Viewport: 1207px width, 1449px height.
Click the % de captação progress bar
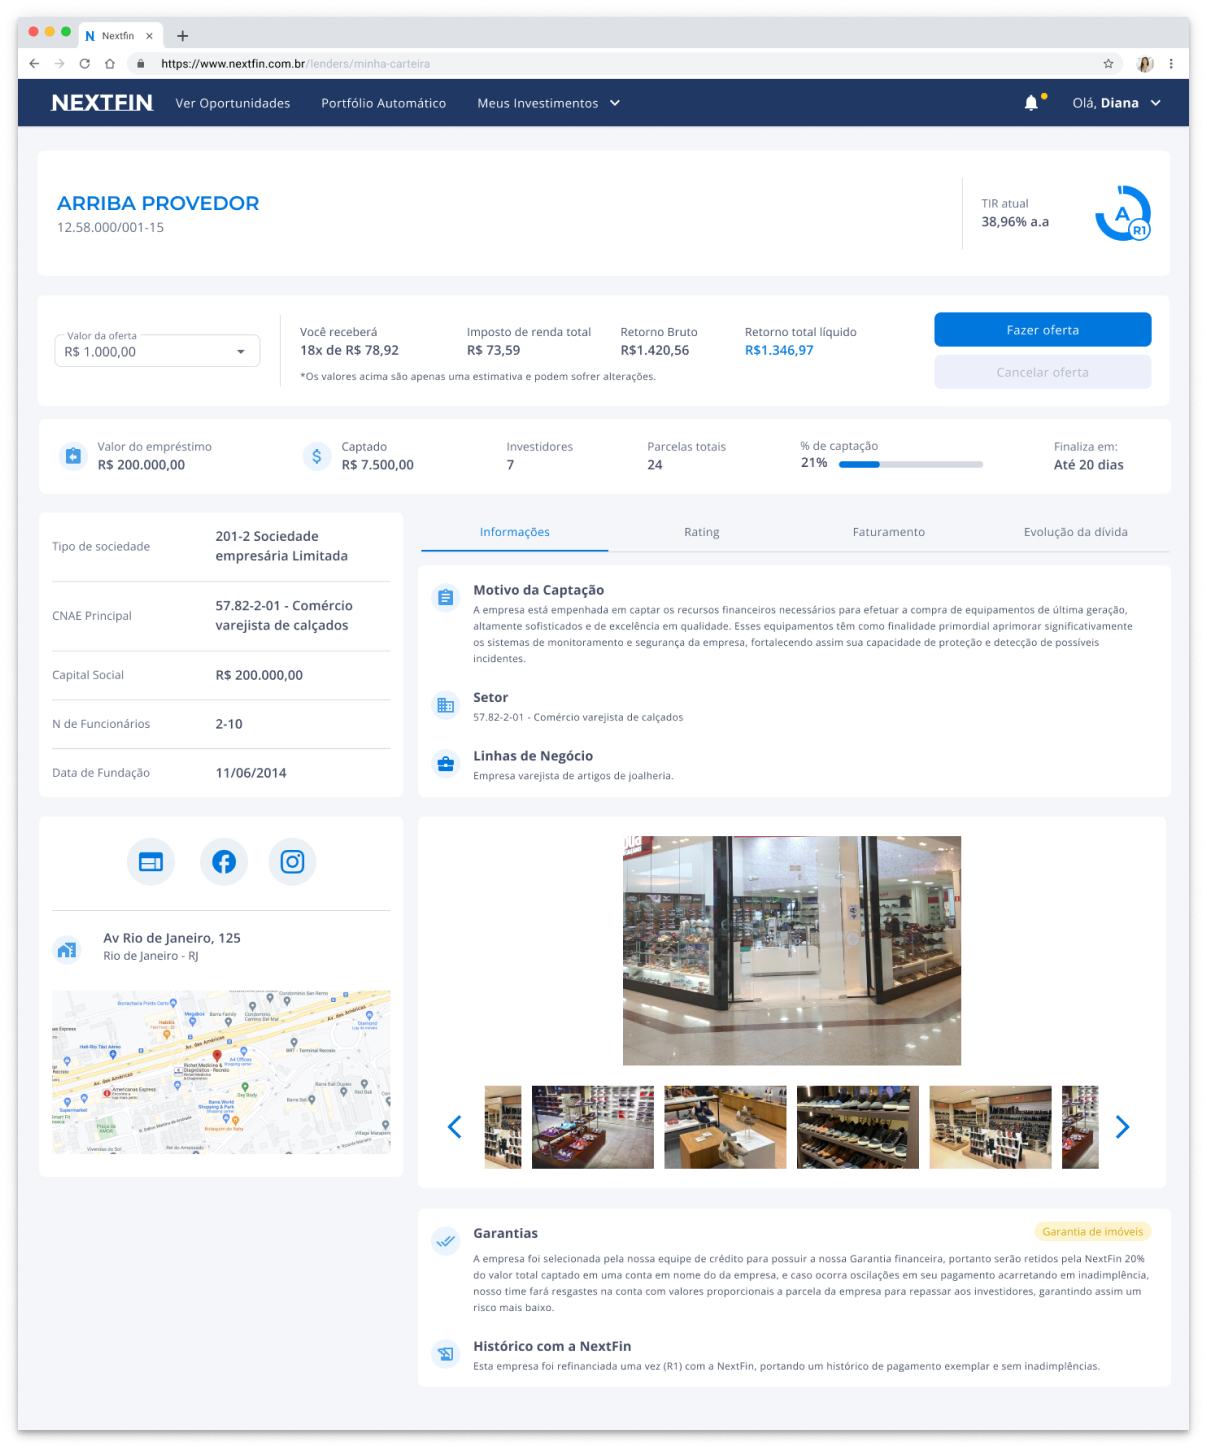tap(911, 464)
